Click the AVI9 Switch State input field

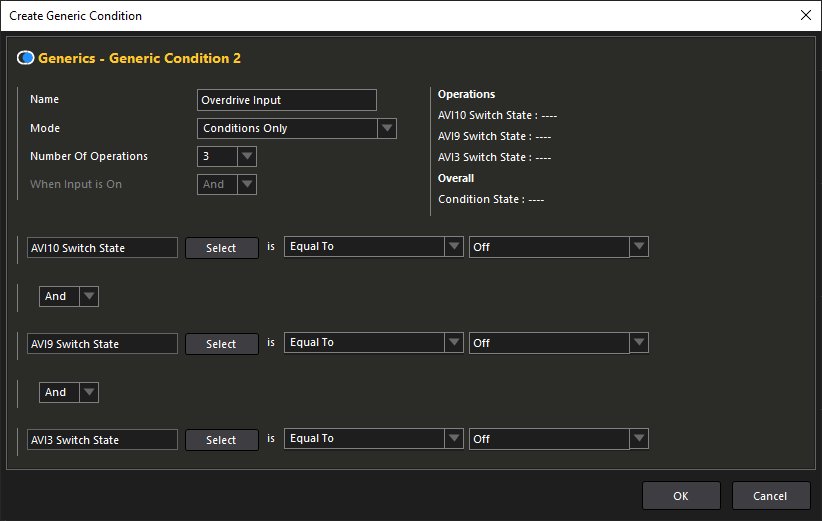pos(102,344)
